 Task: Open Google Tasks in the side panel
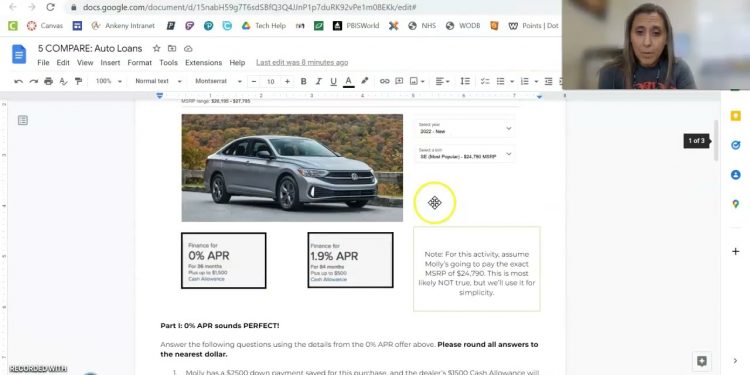tap(736, 145)
